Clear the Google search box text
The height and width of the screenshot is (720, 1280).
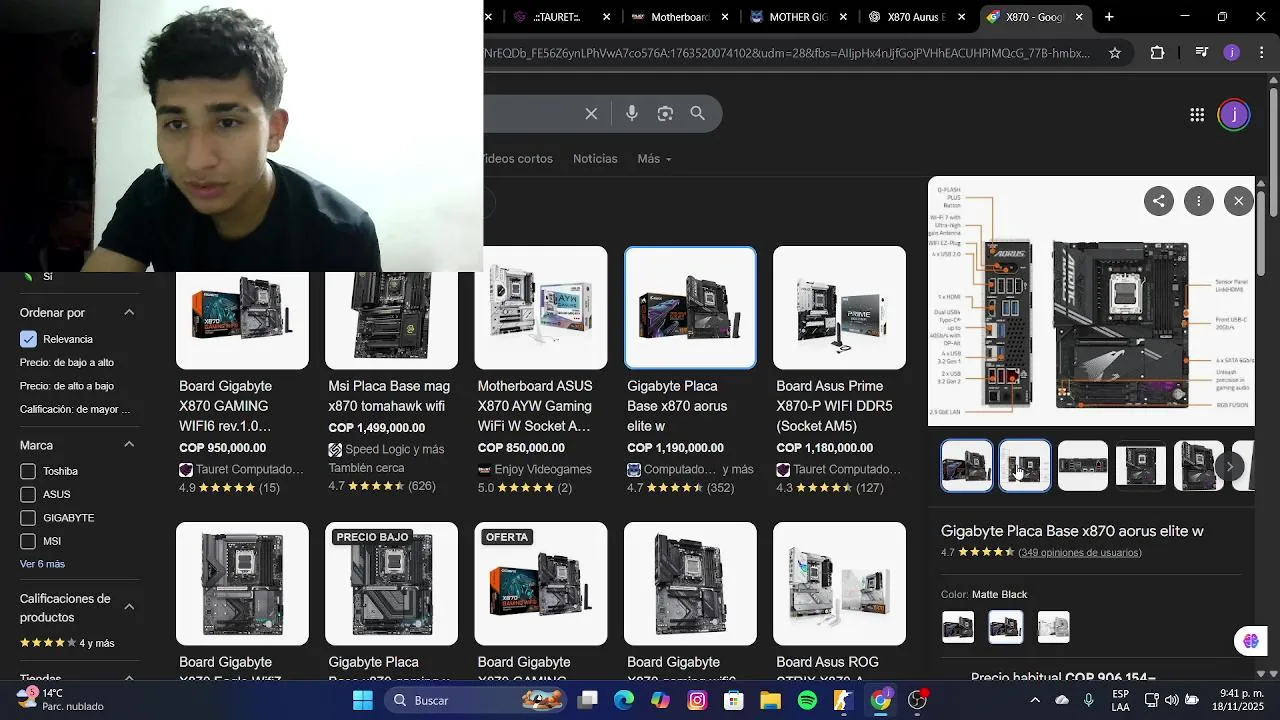pos(591,114)
